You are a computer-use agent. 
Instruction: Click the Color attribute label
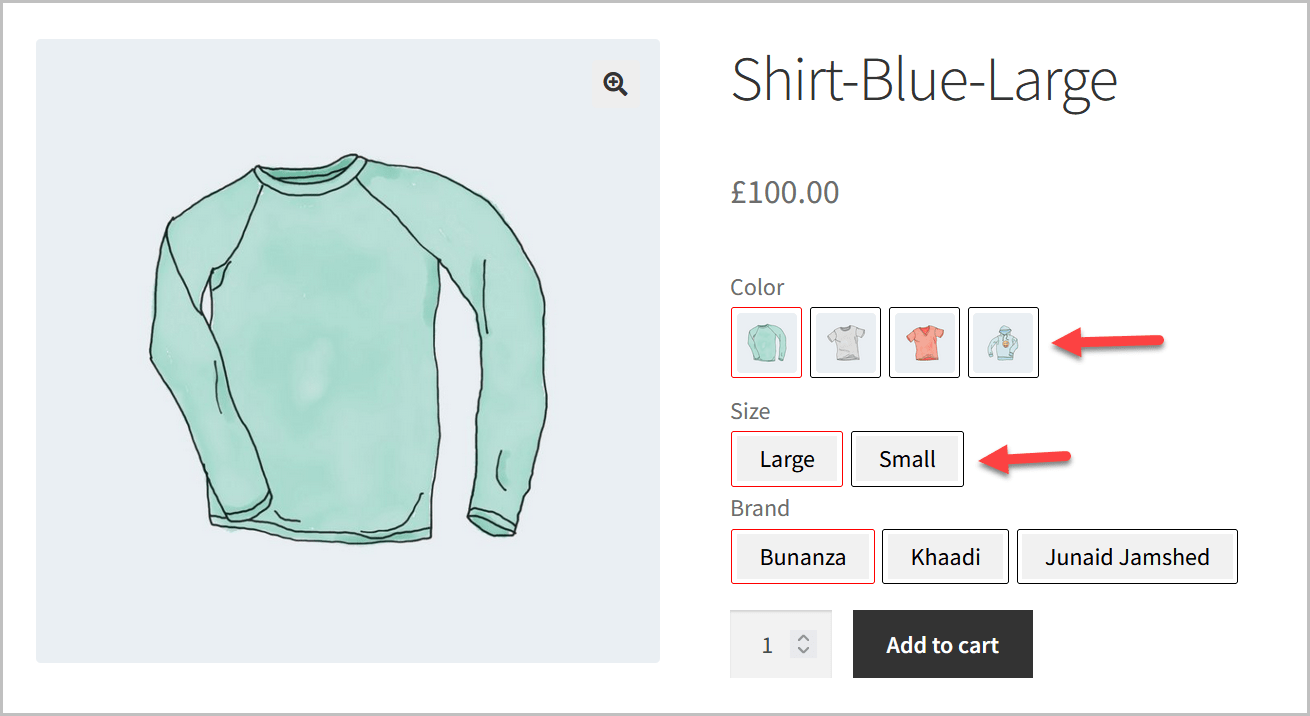757,288
